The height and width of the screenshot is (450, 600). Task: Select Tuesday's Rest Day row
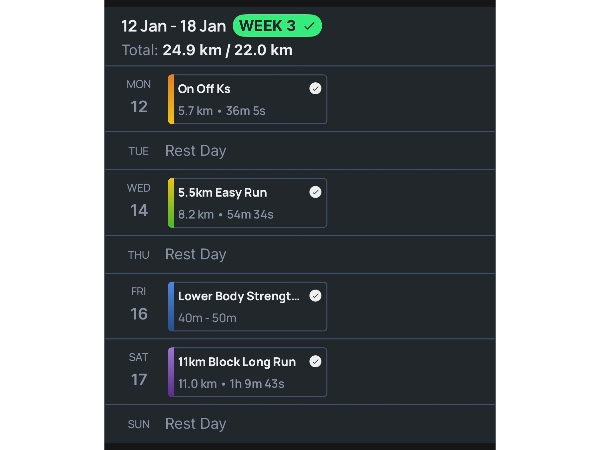tap(196, 151)
